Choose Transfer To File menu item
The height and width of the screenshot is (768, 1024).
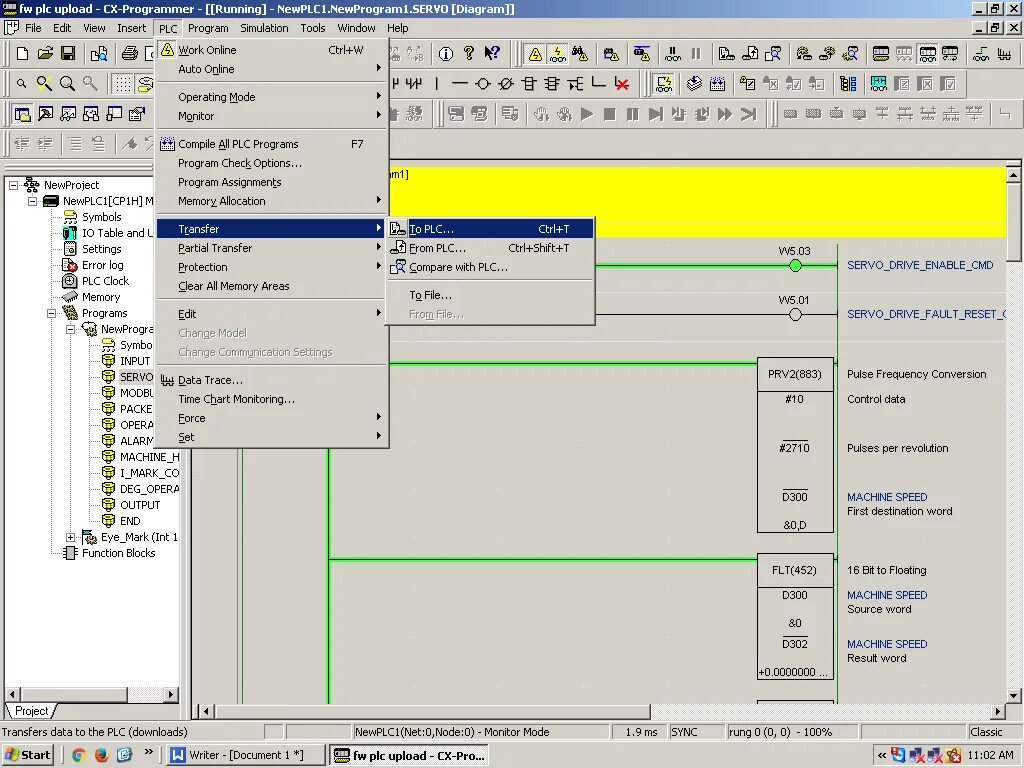click(x=490, y=295)
